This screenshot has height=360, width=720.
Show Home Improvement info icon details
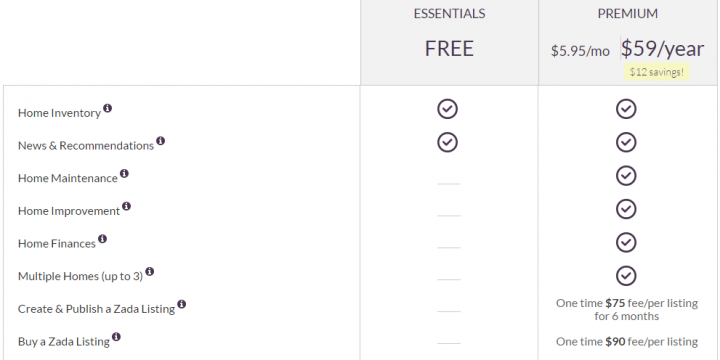pyautogui.click(x=126, y=206)
